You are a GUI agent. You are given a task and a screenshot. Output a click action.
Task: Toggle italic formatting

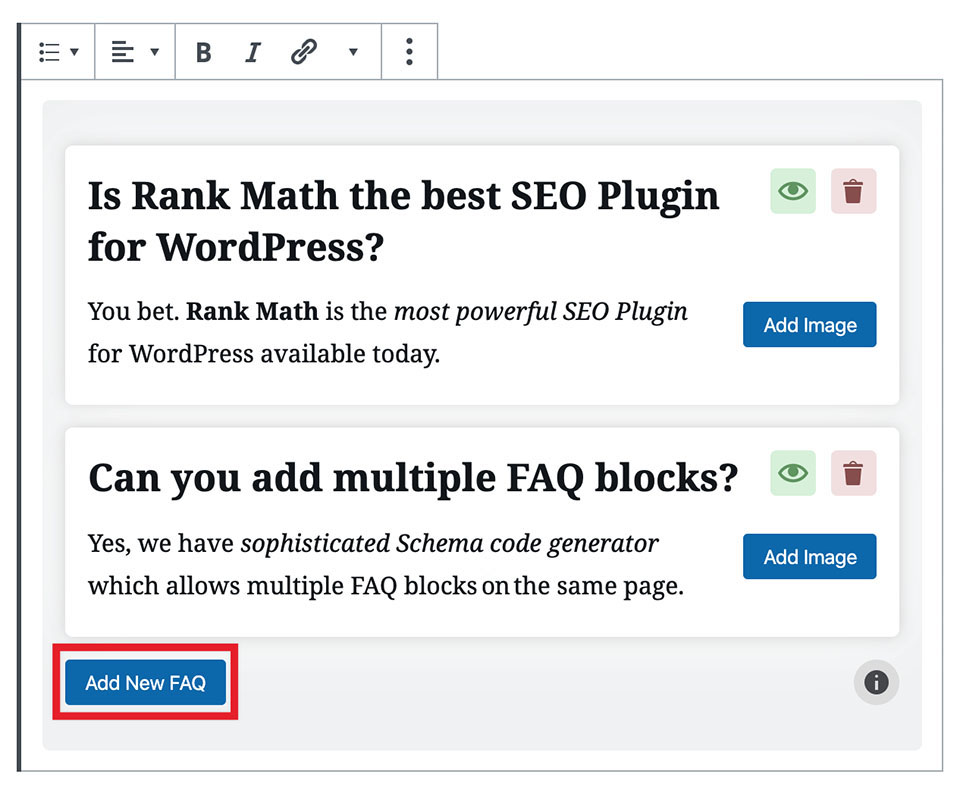[253, 52]
